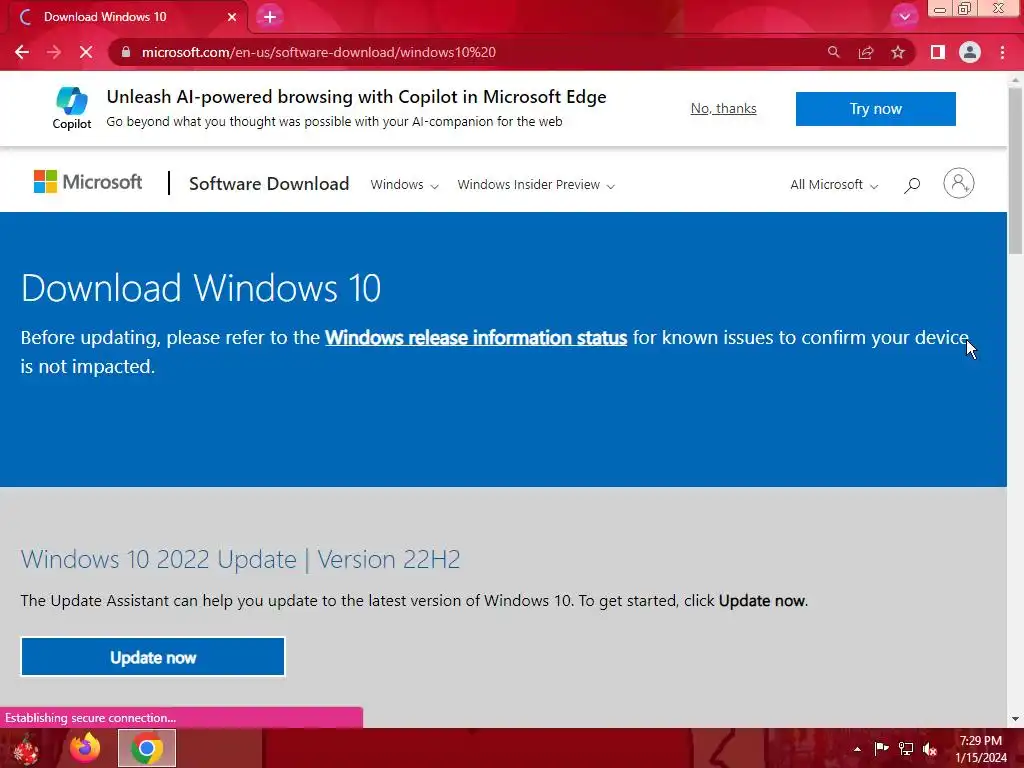1024x768 pixels.
Task: Click the scrollbar down arrow
Action: pos(1015,719)
